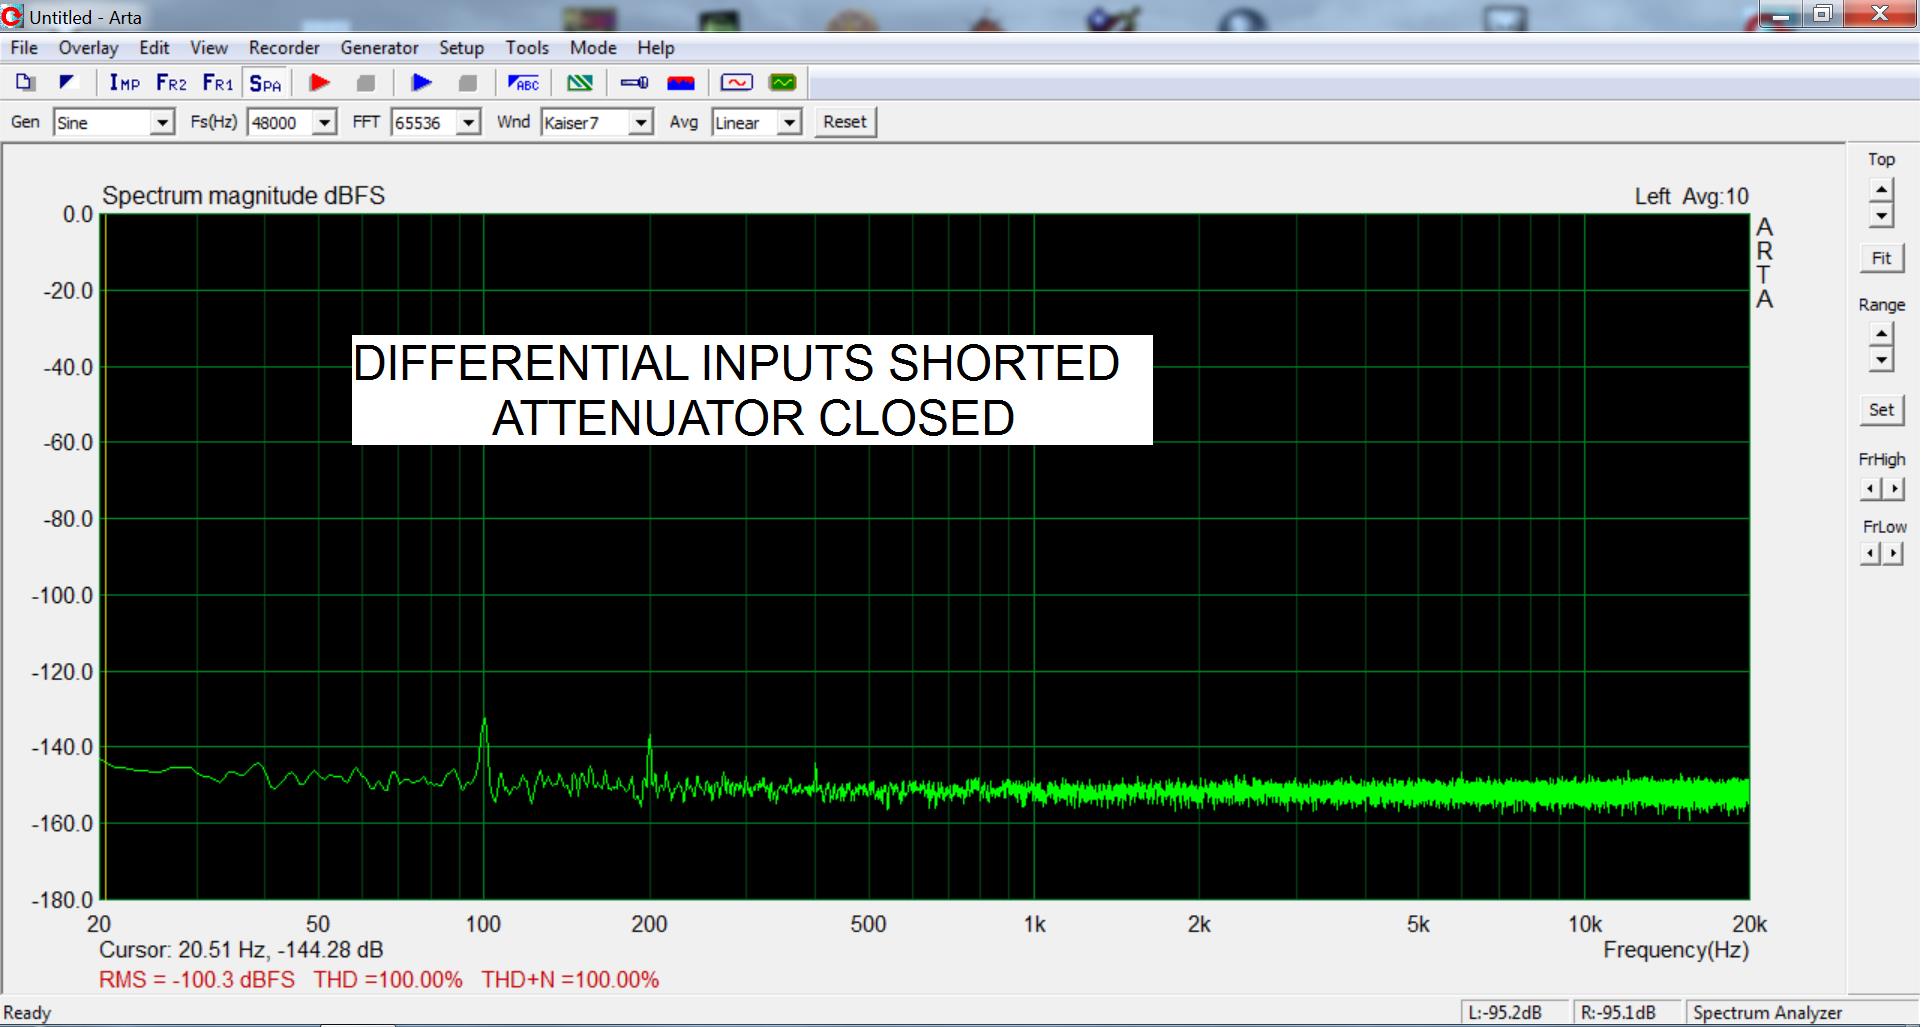Open the Tools menu
This screenshot has height=1027, width=1923.
click(527, 48)
